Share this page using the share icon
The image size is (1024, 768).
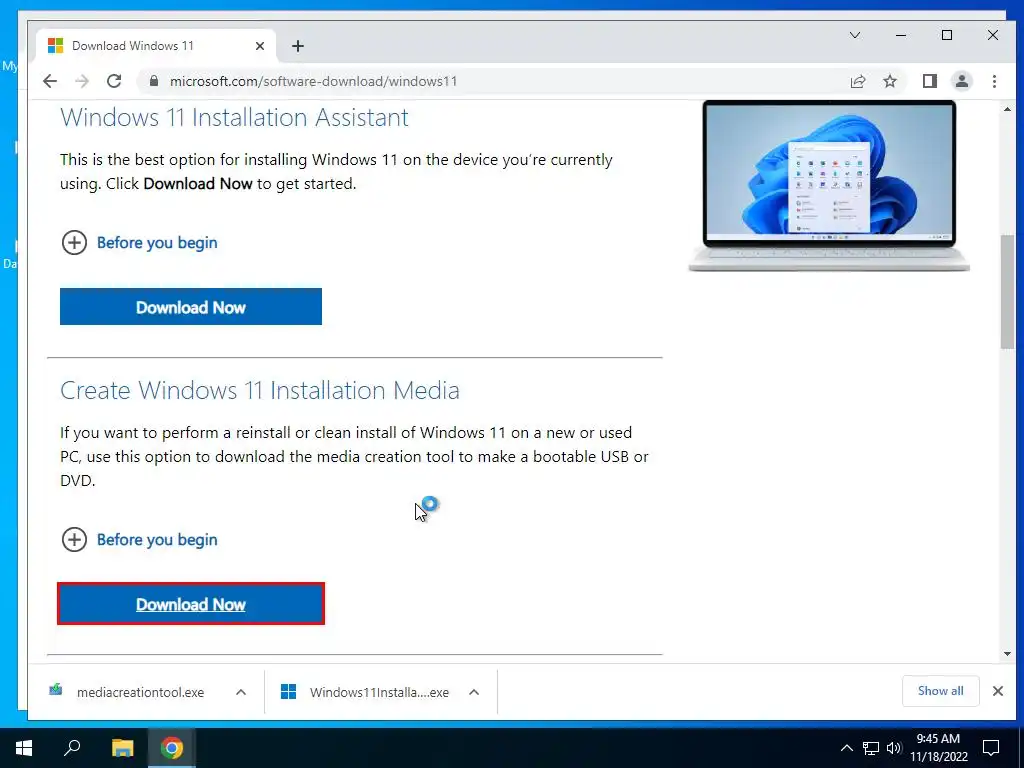click(857, 81)
